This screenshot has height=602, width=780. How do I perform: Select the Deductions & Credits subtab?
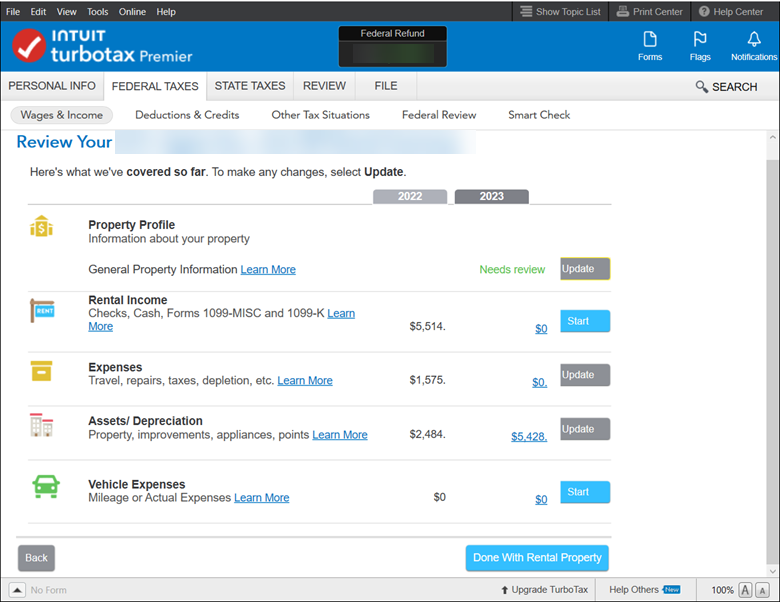[x=187, y=115]
